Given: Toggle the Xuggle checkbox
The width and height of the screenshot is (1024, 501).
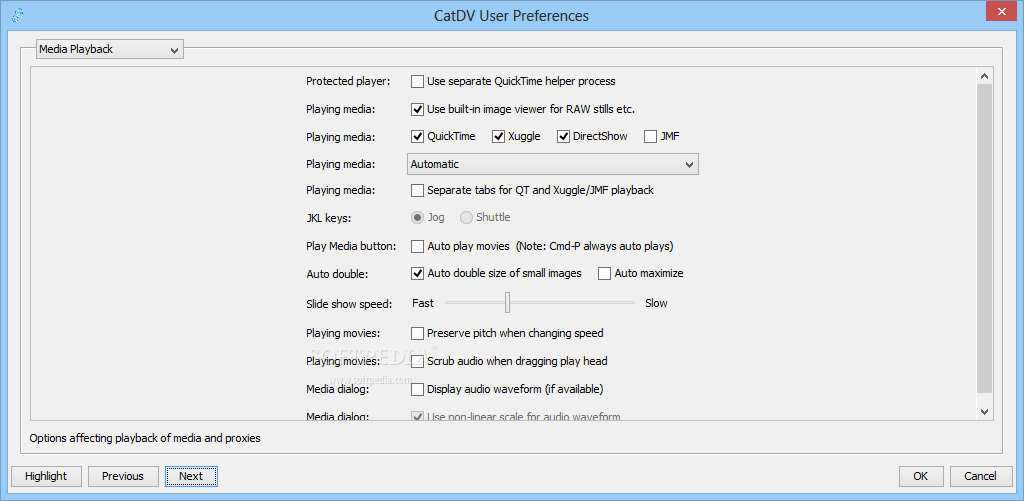Looking at the screenshot, I should tap(498, 137).
